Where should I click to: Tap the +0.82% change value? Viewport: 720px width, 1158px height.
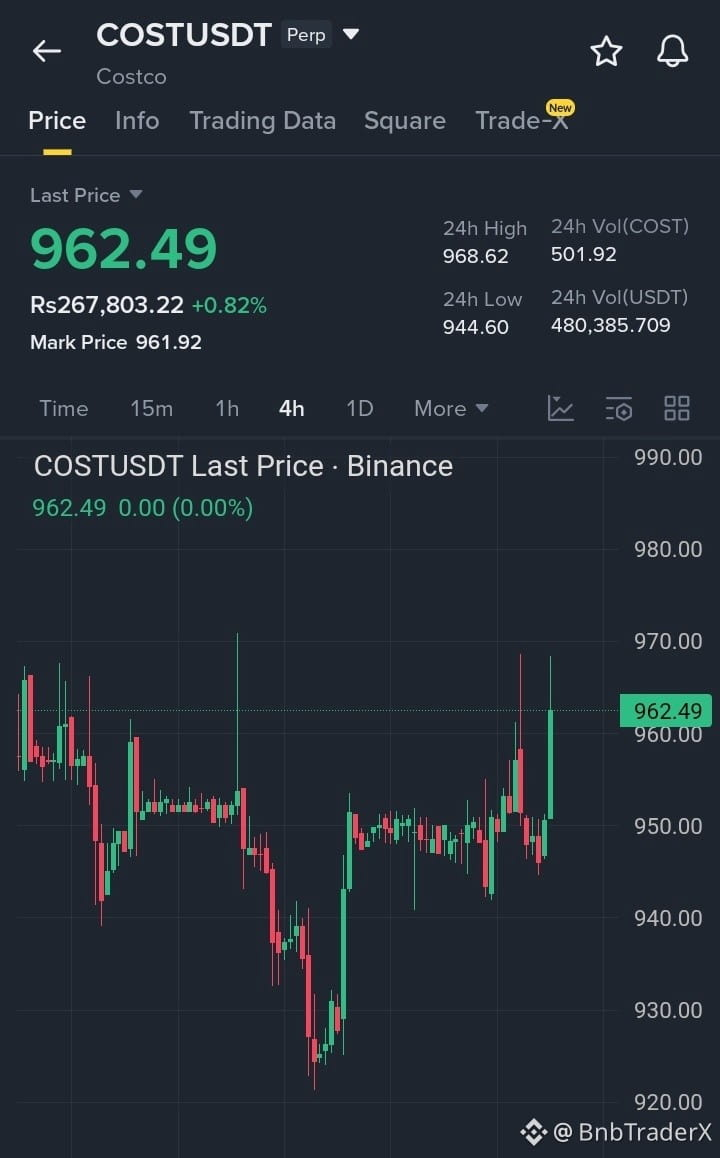[x=229, y=306]
